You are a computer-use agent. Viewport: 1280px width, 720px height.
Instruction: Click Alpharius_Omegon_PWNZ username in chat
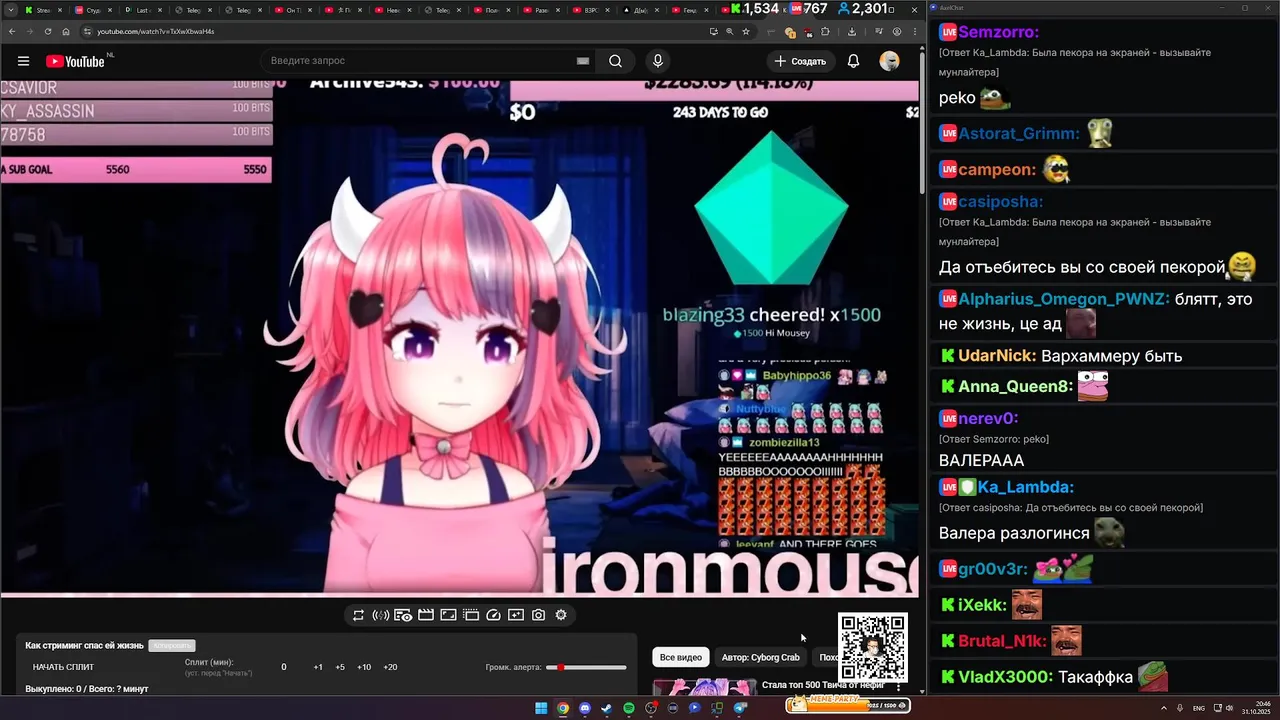pyautogui.click(x=1063, y=299)
